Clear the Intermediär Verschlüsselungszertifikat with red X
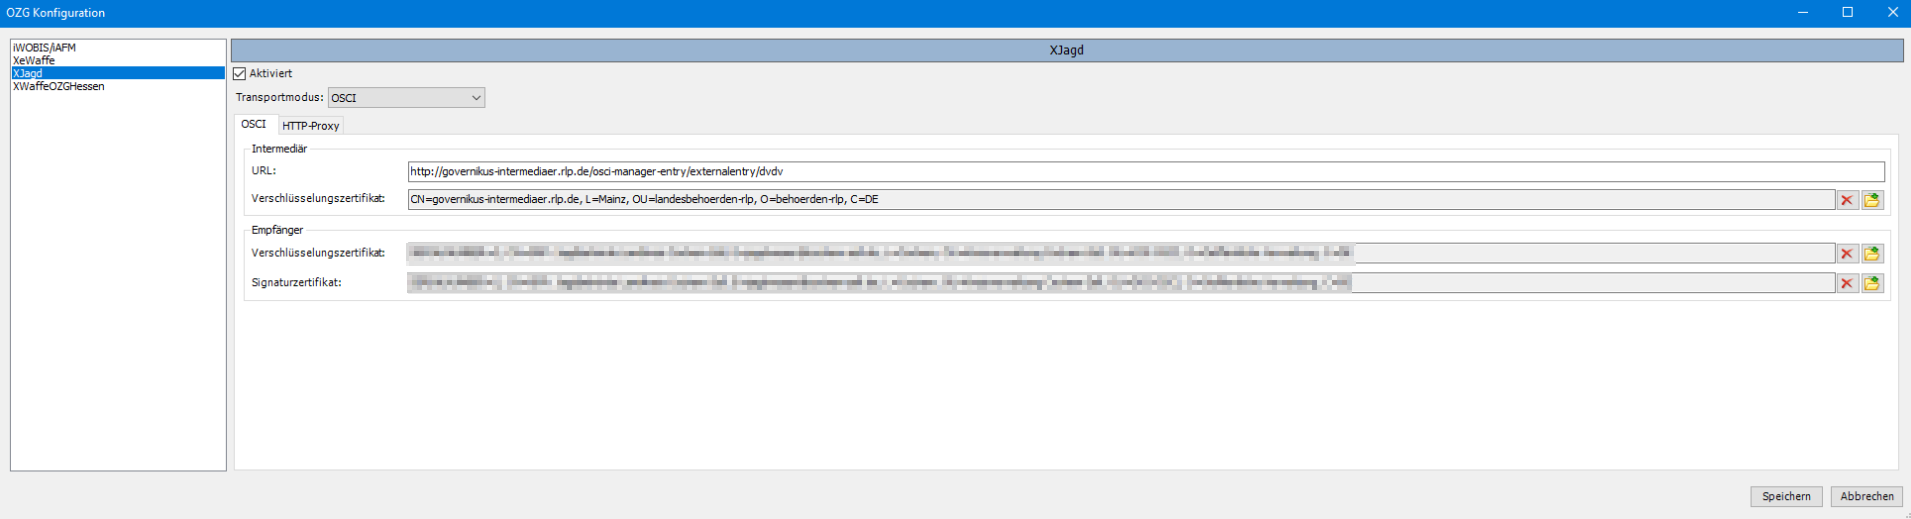Viewport: 1911px width, 519px height. point(1846,200)
